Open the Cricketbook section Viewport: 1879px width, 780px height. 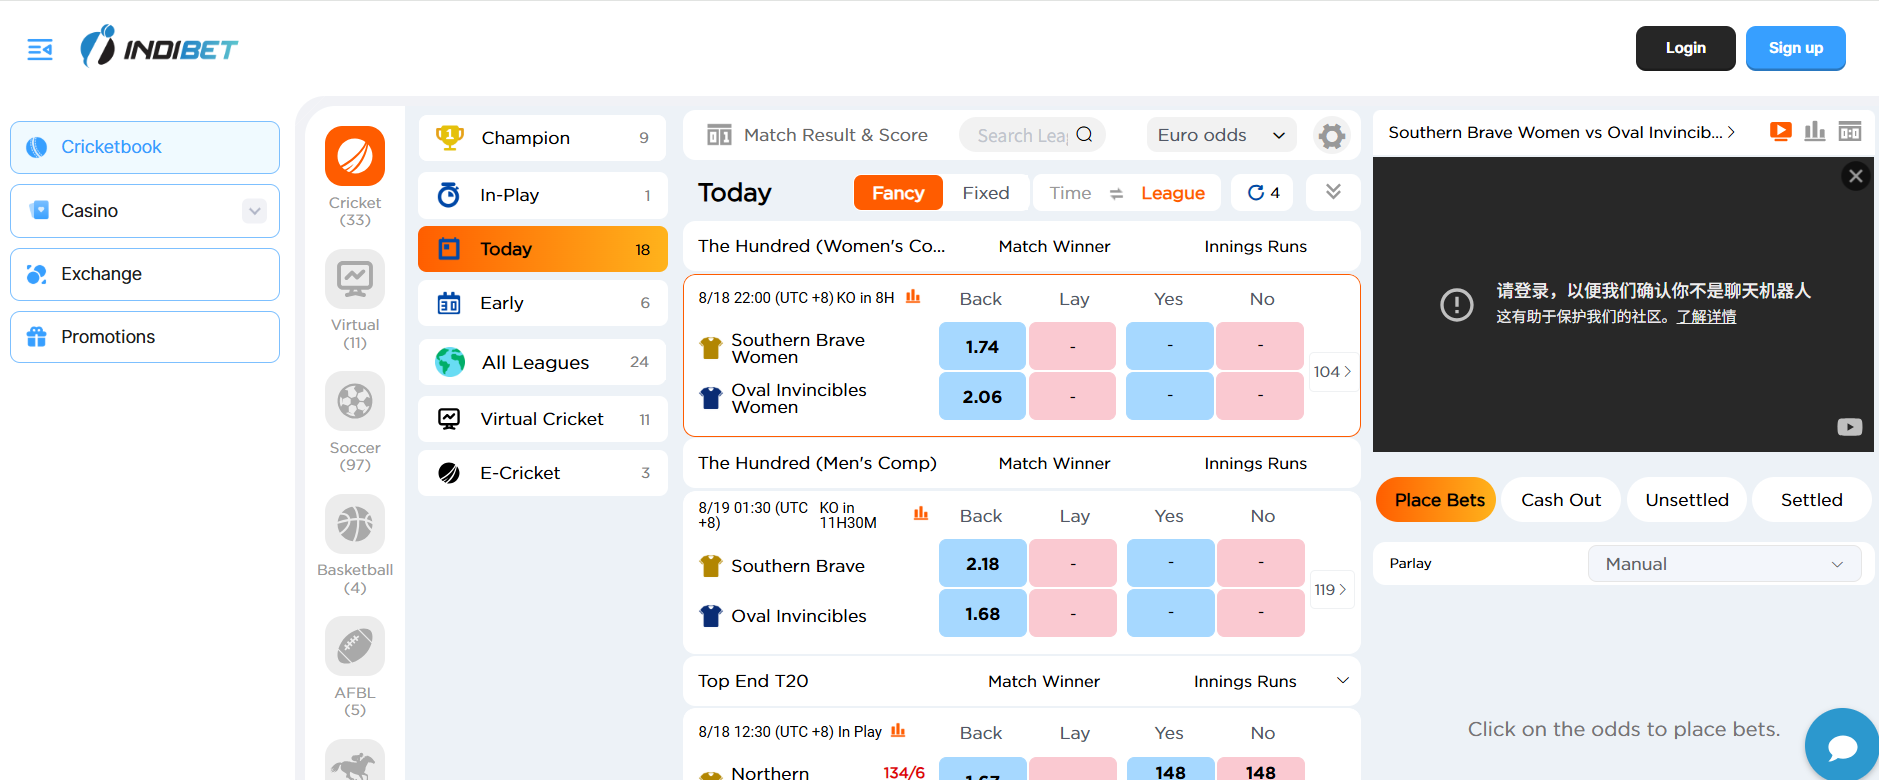point(145,147)
